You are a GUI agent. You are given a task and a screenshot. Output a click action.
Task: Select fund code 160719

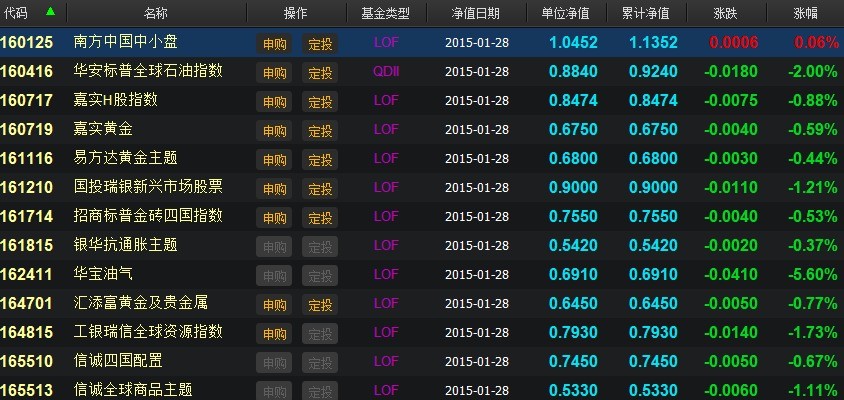(x=27, y=130)
